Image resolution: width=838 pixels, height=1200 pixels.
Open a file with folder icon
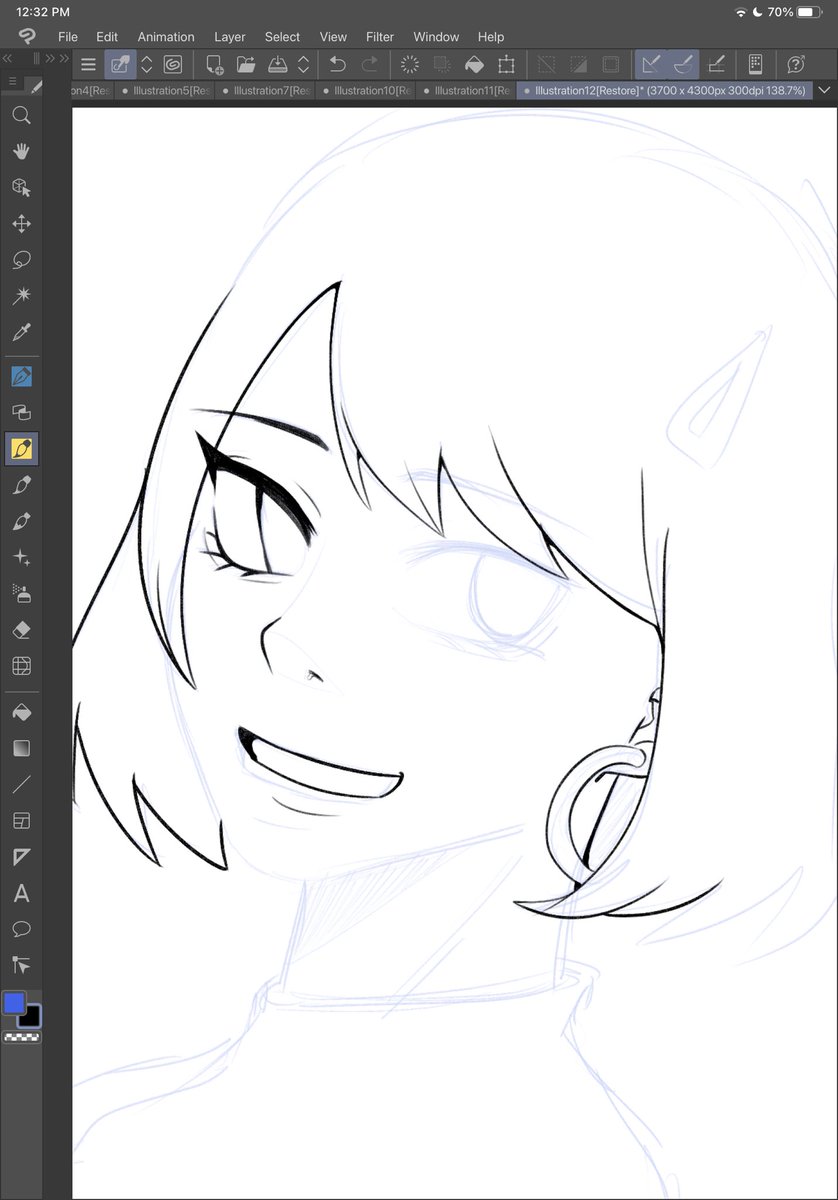(246, 65)
